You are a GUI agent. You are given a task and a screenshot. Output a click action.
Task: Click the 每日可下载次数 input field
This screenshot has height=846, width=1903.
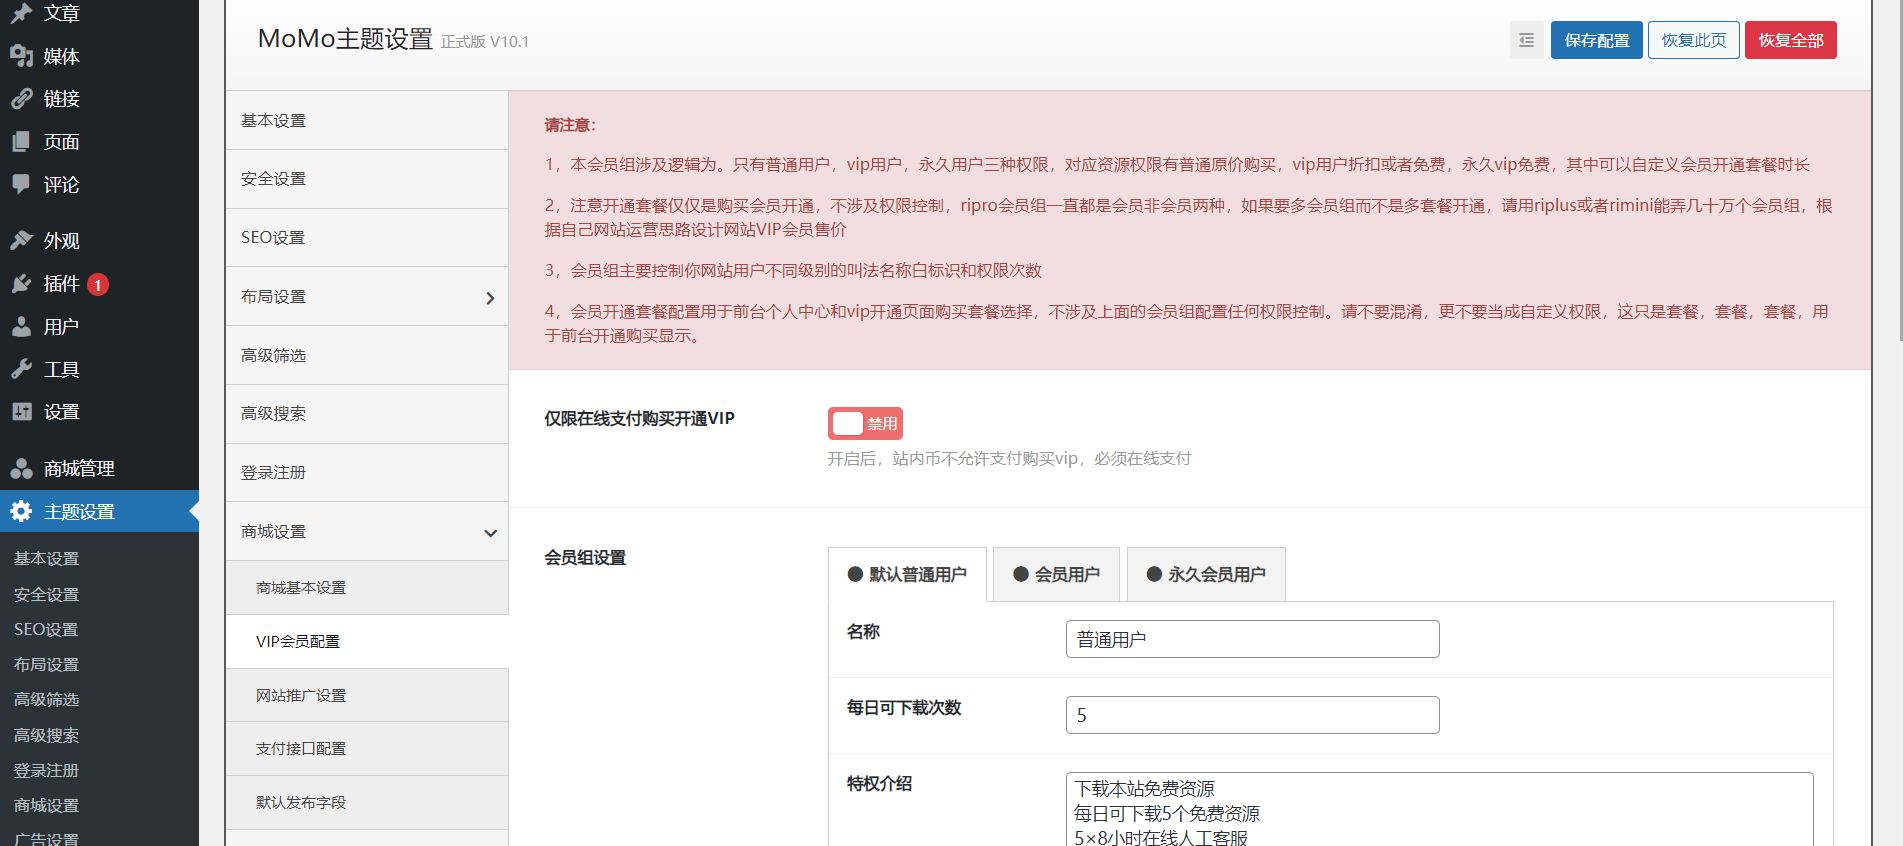pos(1252,715)
